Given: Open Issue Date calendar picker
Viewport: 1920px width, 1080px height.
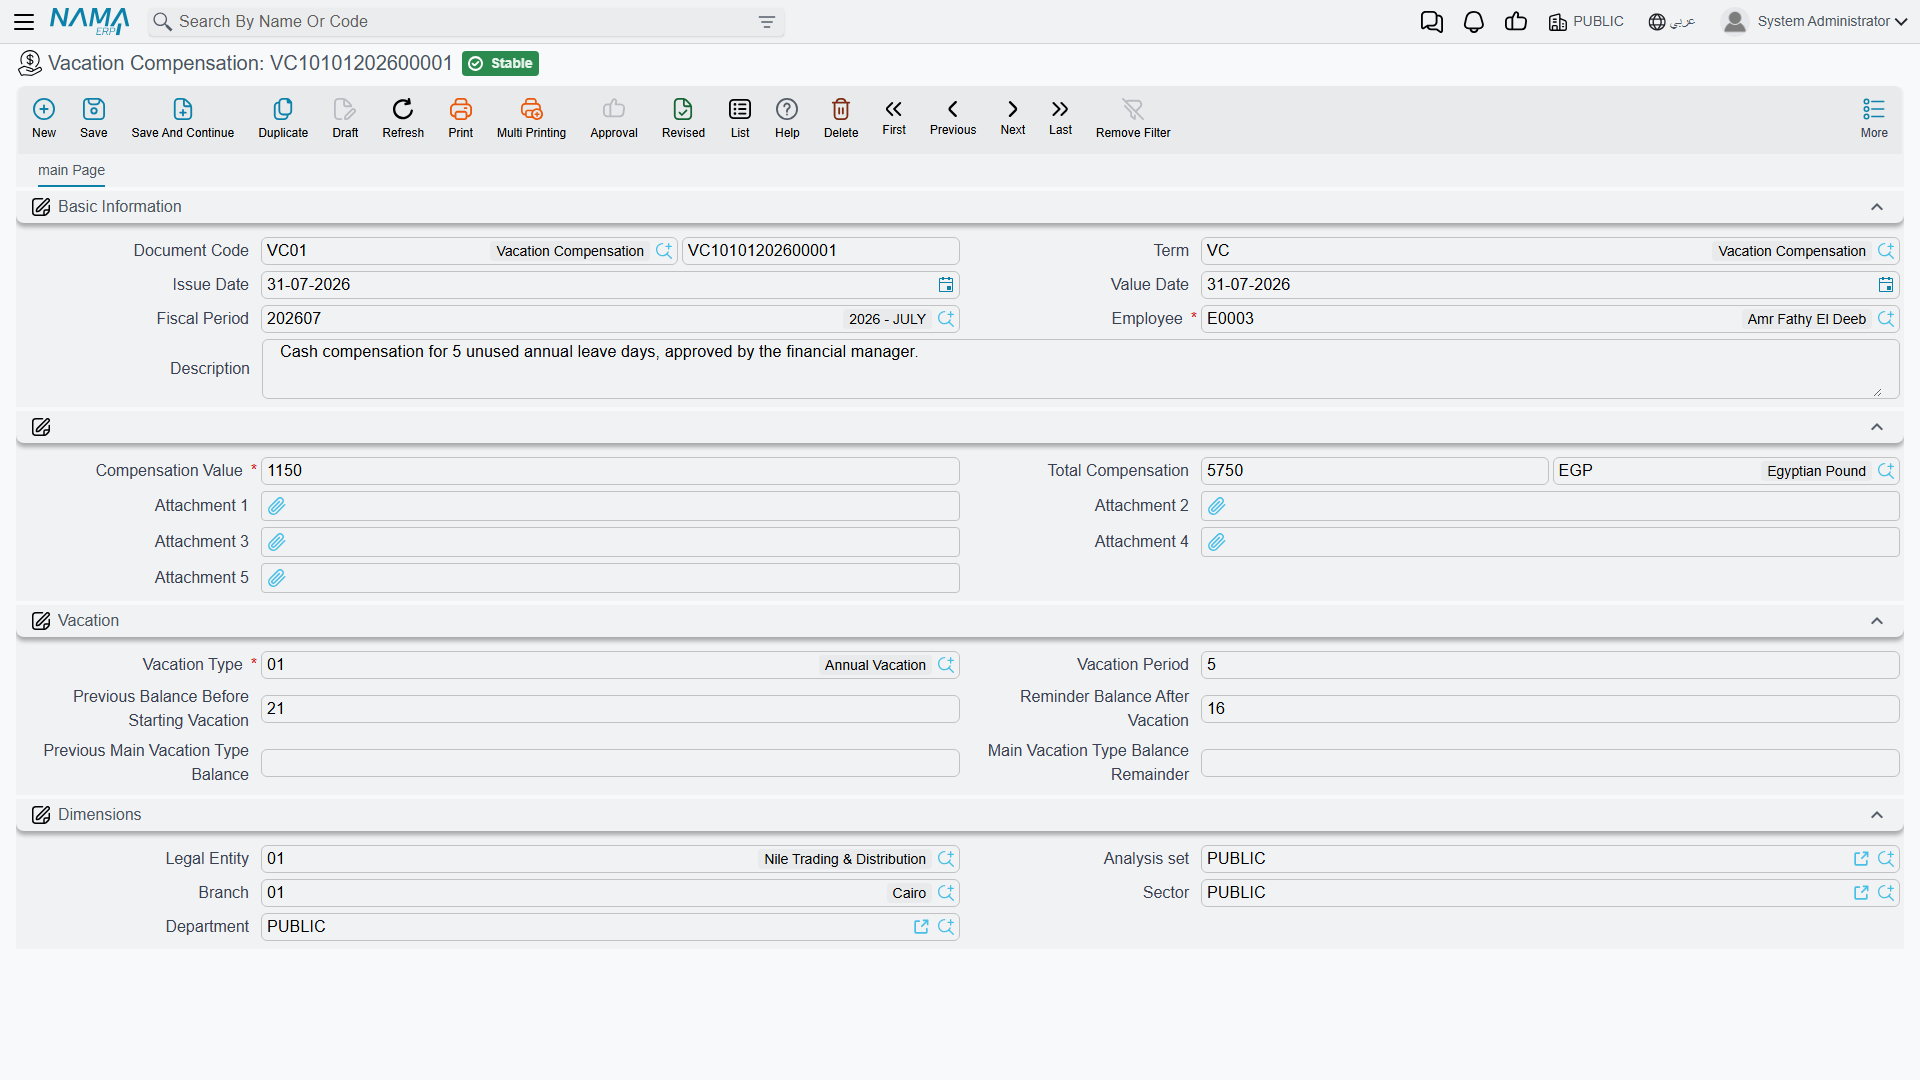Looking at the screenshot, I should point(946,285).
